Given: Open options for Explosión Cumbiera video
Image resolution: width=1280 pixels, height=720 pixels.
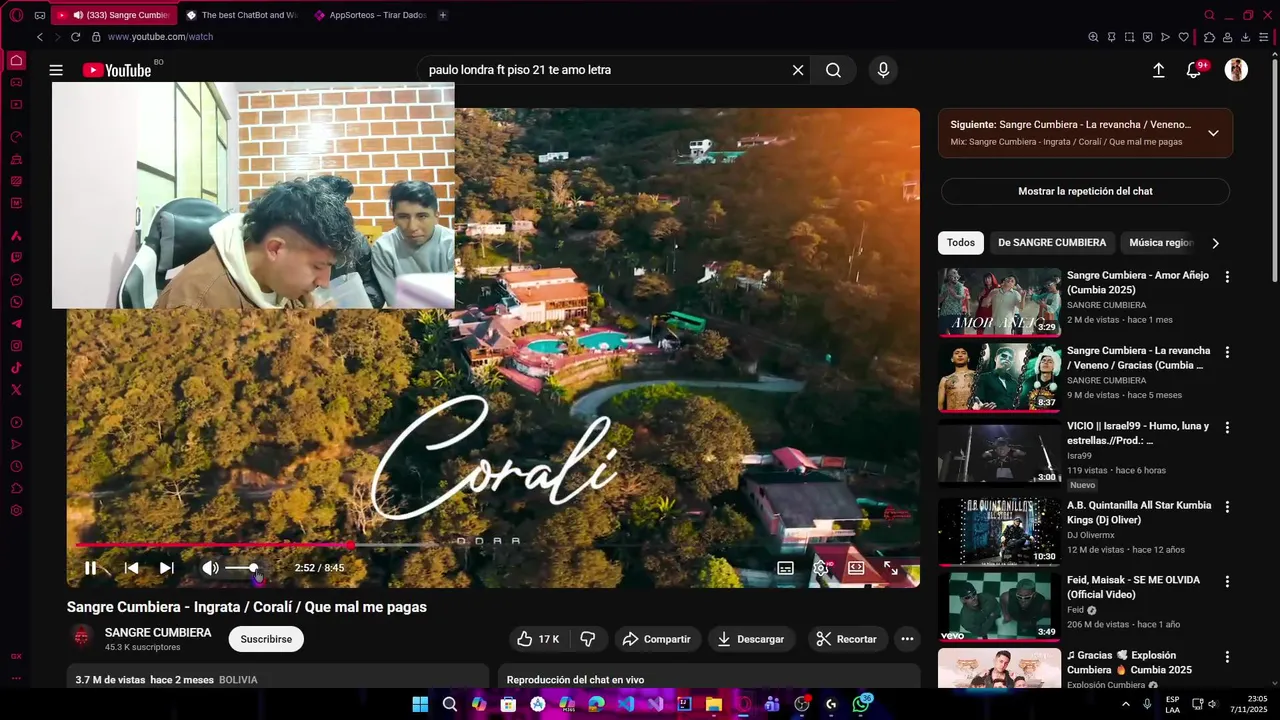Looking at the screenshot, I should tap(1227, 657).
